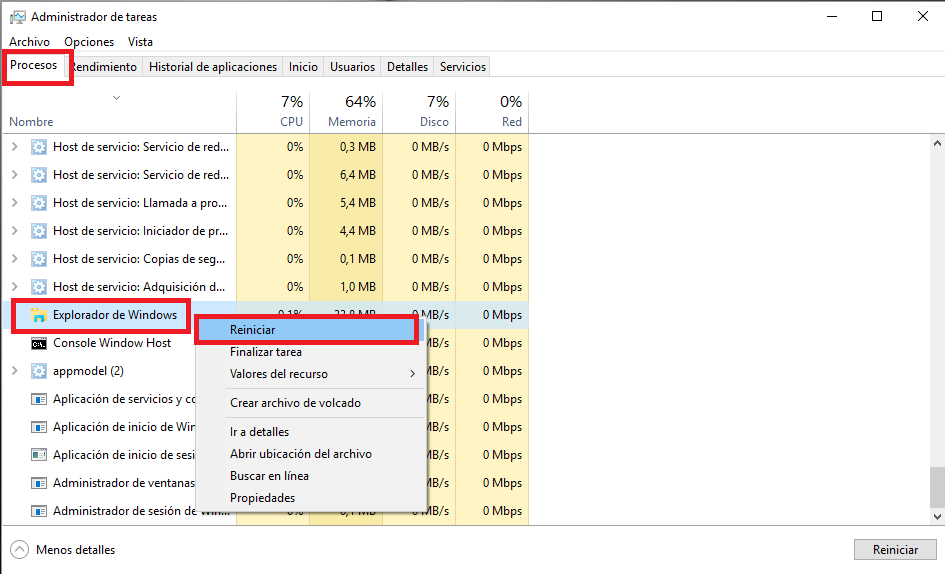Click gear icon of Llamada a pro... row
945x574 pixels.
[39, 203]
